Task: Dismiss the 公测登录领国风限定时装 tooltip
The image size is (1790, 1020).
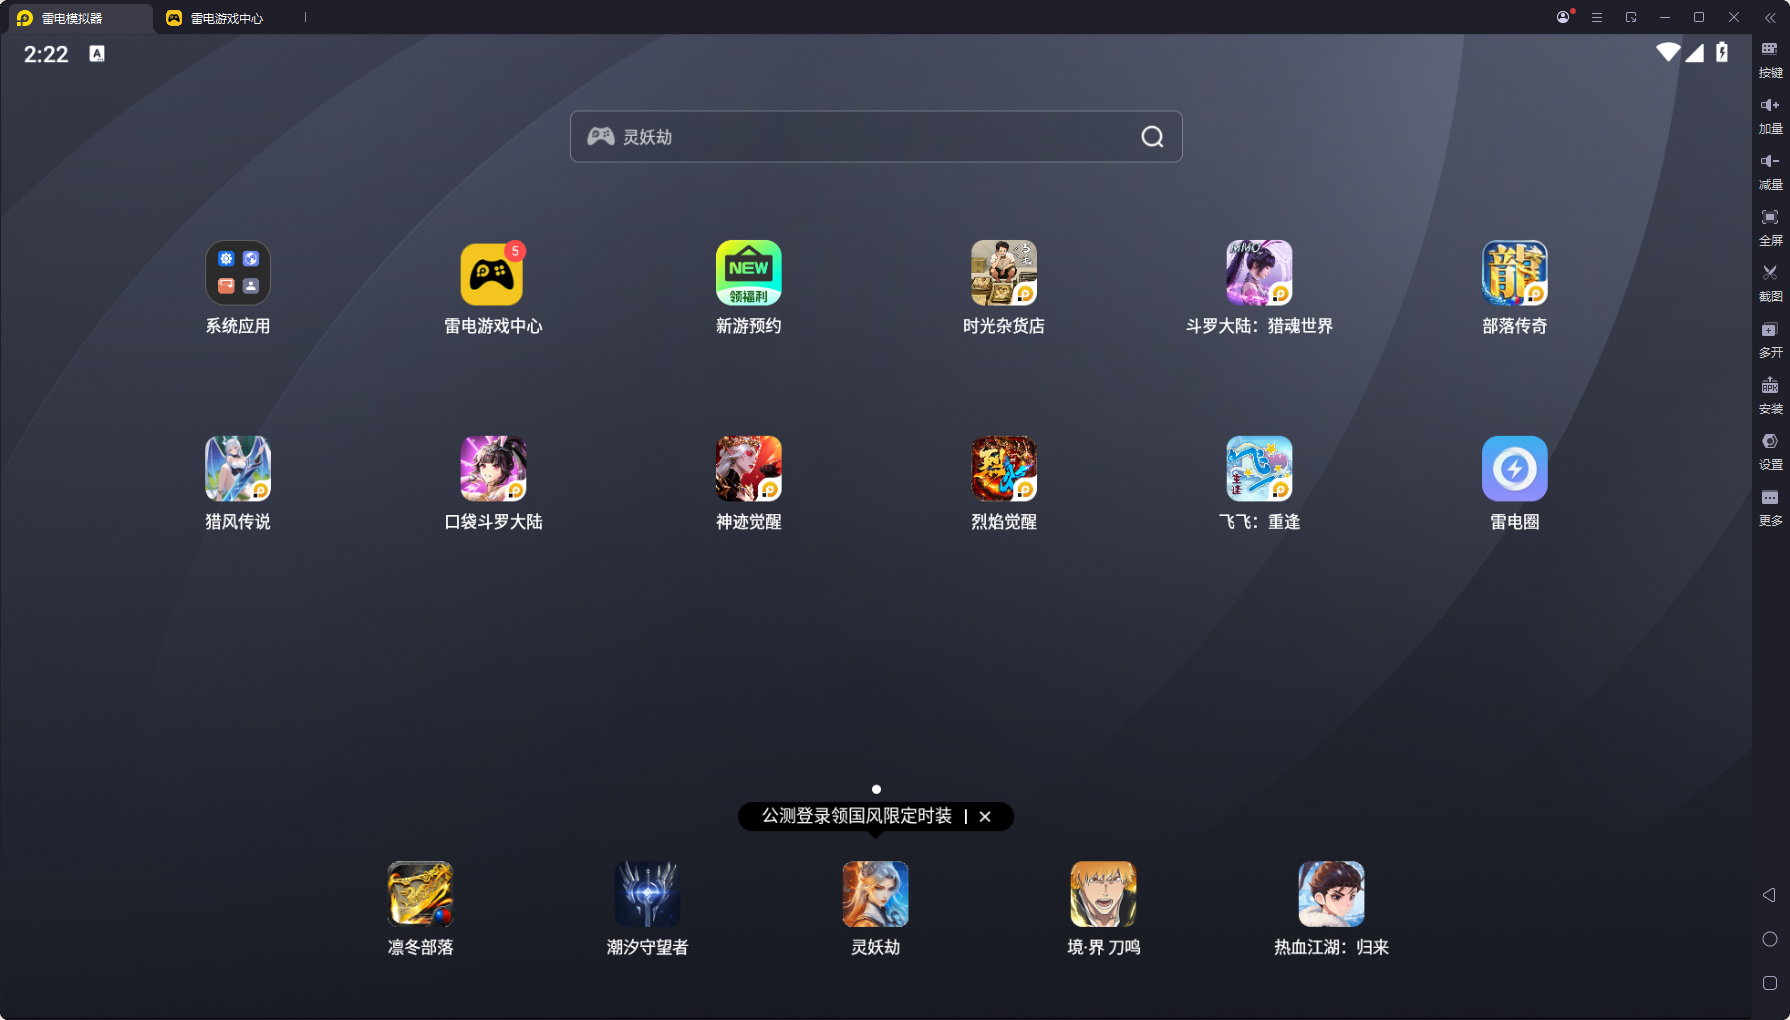Action: 985,816
